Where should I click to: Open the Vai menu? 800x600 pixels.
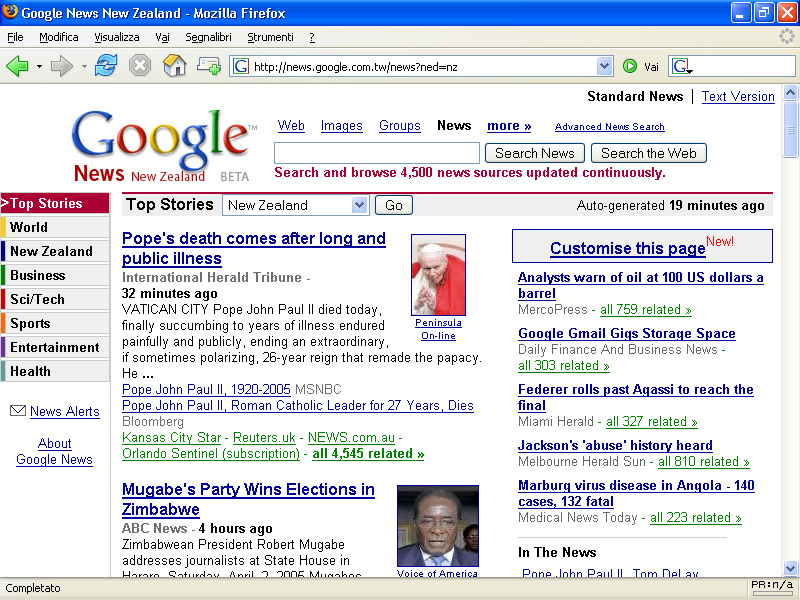point(162,37)
